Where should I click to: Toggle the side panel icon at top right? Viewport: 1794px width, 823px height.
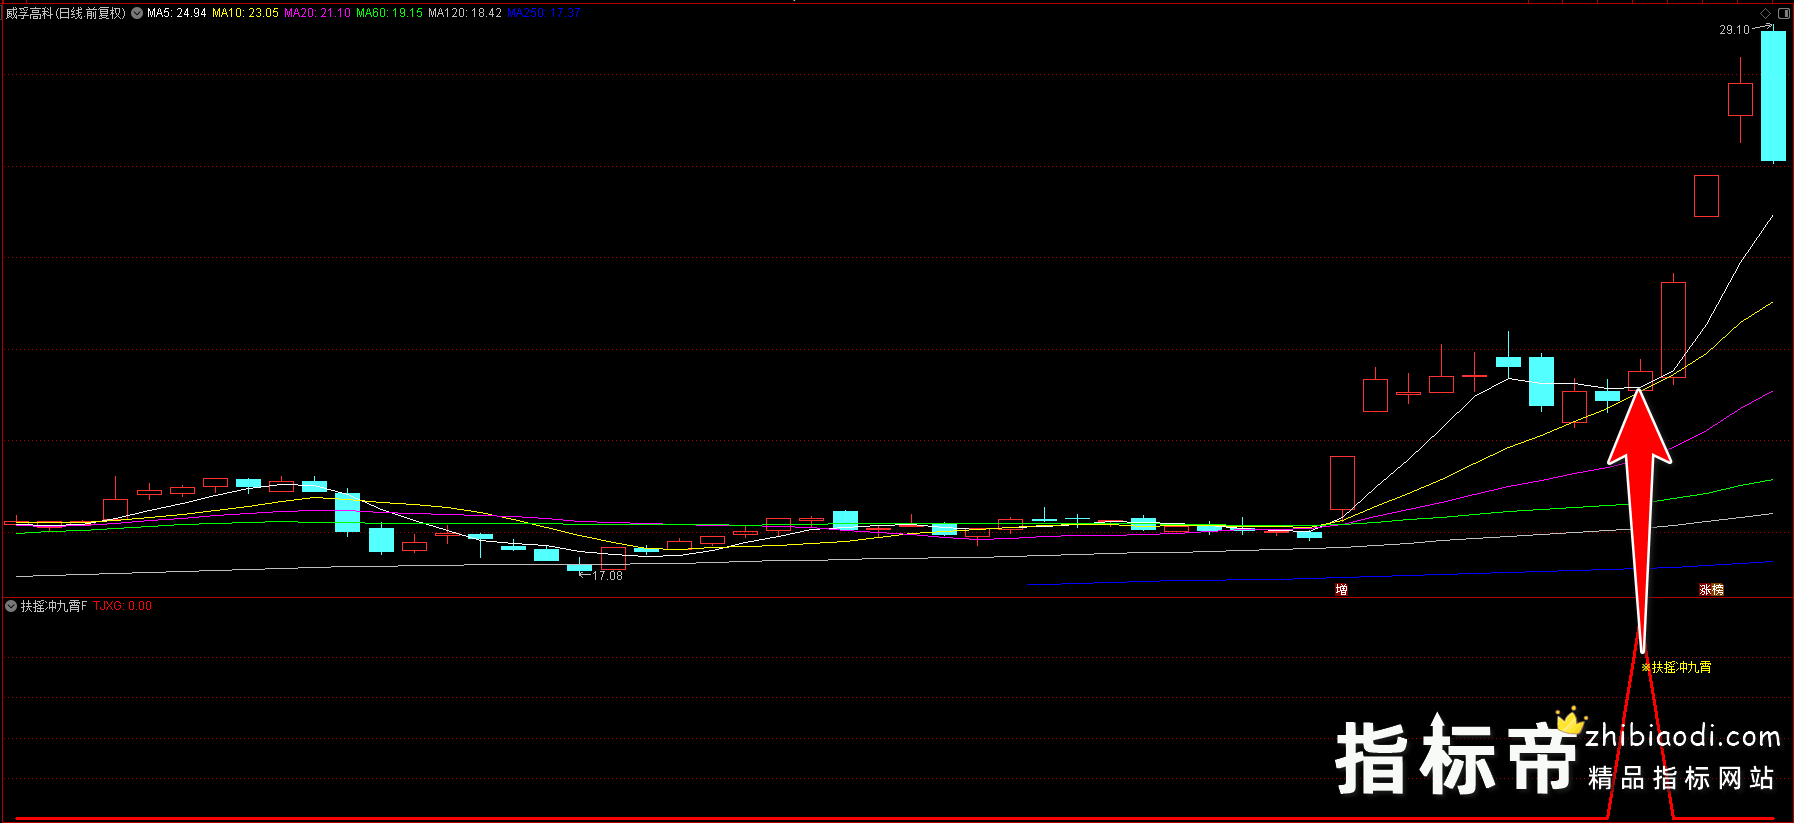[x=1783, y=13]
